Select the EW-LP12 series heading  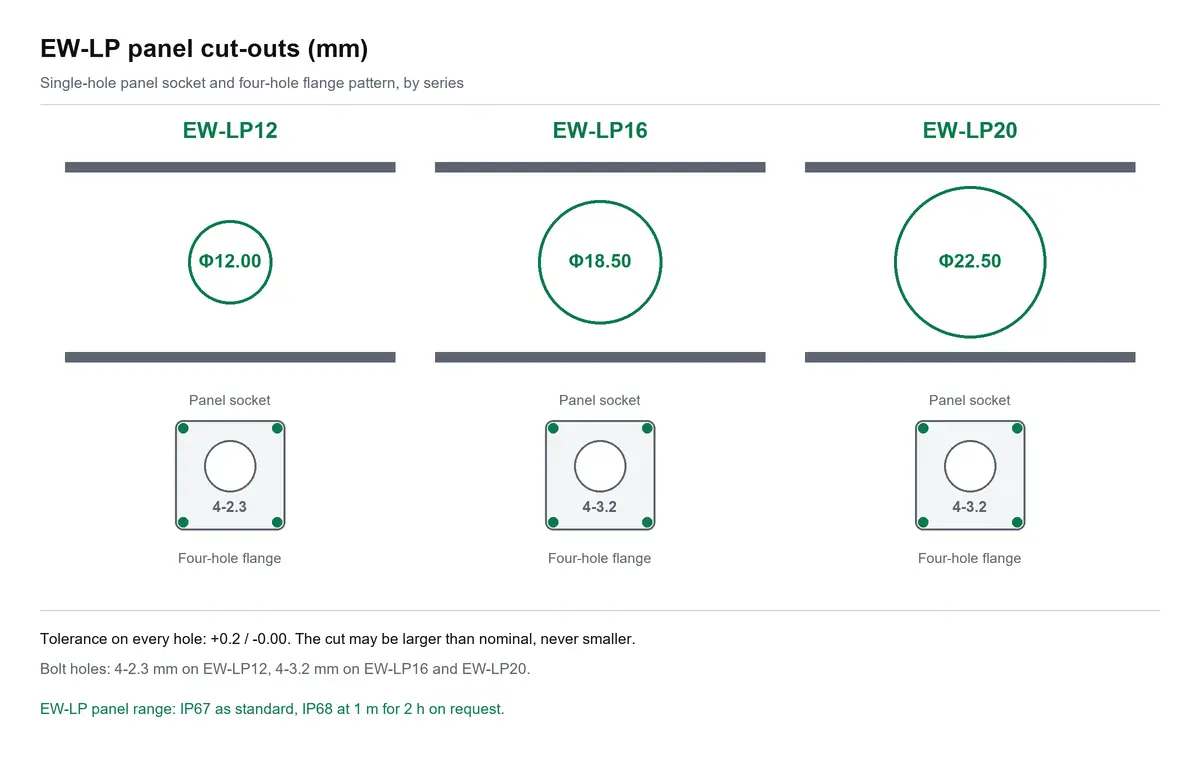[x=230, y=130]
